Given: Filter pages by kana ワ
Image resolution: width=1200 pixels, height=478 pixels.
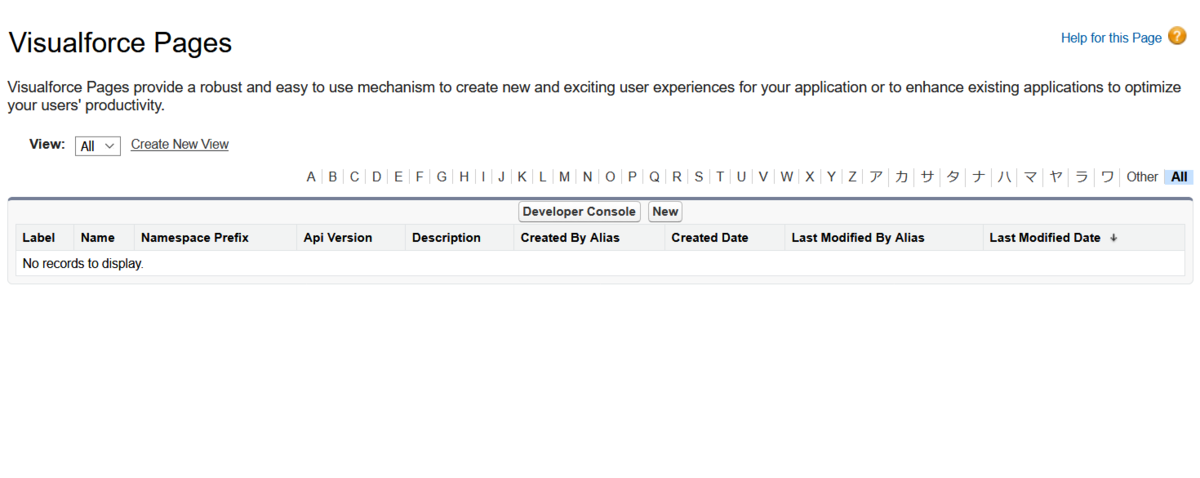Looking at the screenshot, I should [x=1107, y=177].
